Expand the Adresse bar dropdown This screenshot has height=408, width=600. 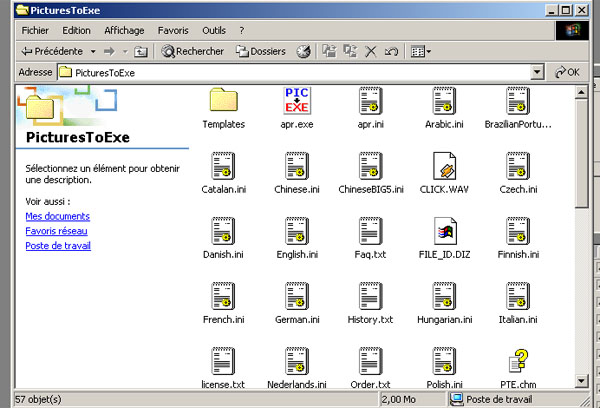537,72
